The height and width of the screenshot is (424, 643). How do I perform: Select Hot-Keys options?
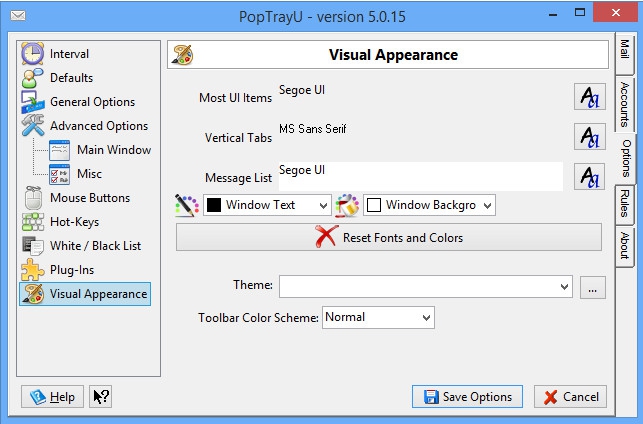pyautogui.click(x=74, y=222)
